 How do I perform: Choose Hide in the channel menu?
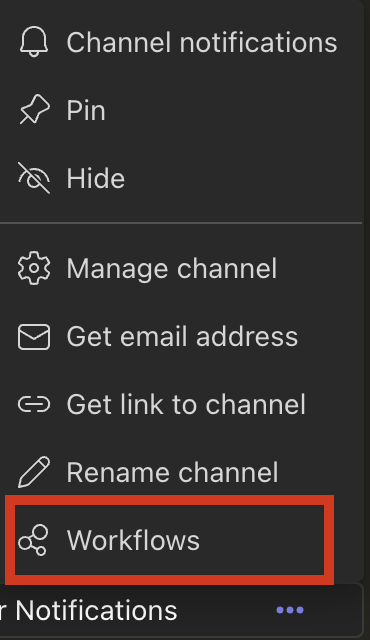coord(181,178)
